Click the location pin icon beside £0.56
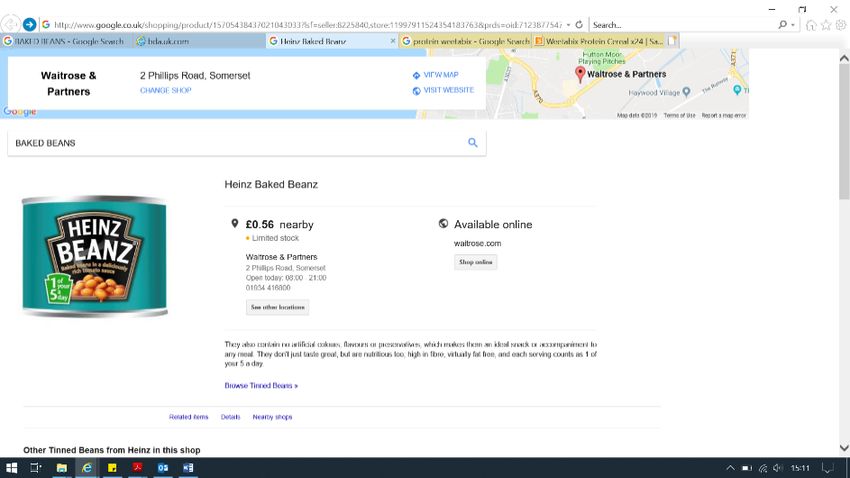850x478 pixels. (x=235, y=223)
